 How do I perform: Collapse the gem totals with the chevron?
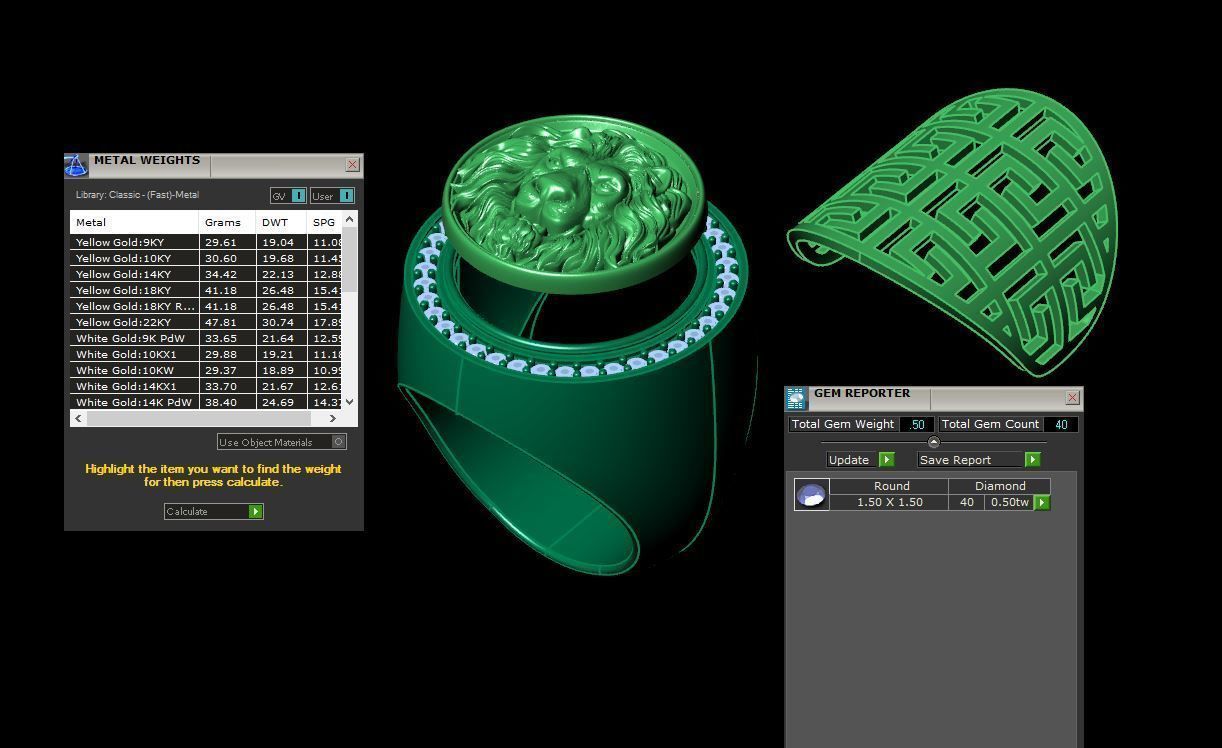(x=934, y=442)
